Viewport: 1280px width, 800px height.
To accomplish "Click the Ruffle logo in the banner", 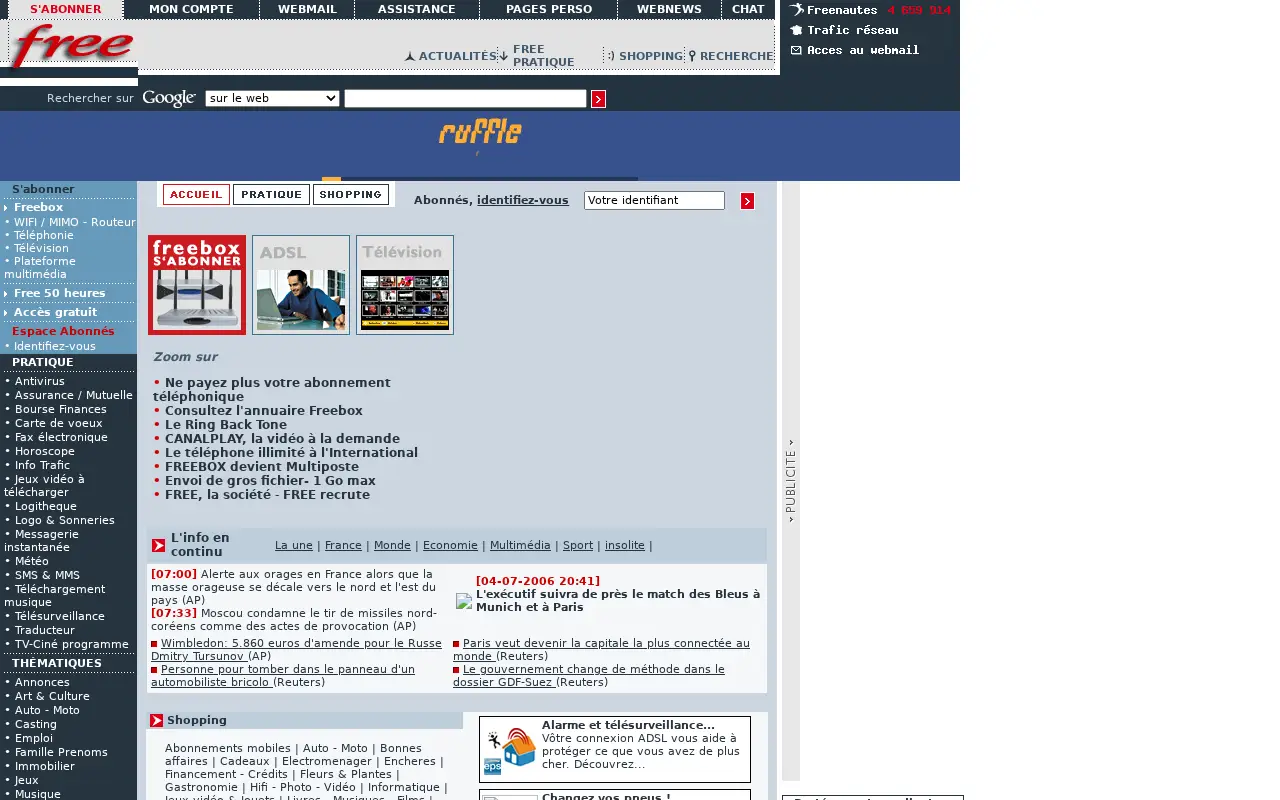I will (480, 133).
